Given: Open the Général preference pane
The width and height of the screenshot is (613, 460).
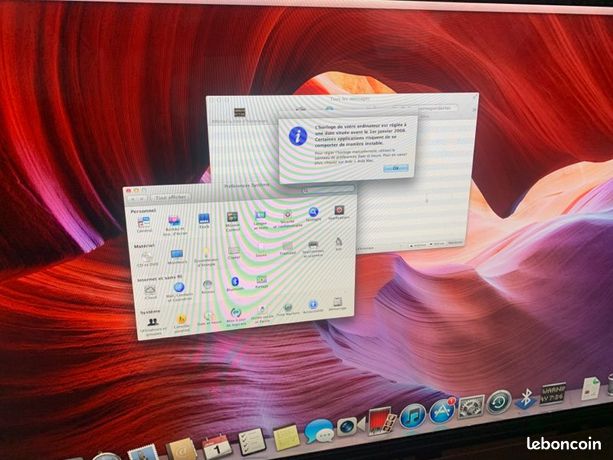Looking at the screenshot, I should (144, 225).
